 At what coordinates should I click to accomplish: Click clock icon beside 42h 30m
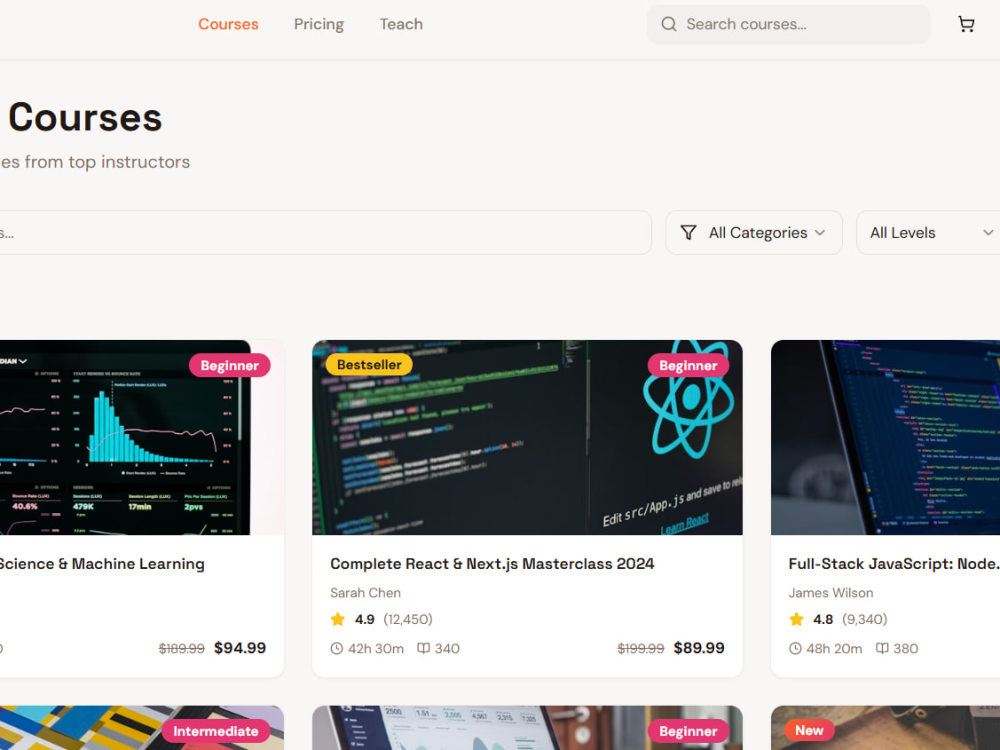(x=337, y=649)
